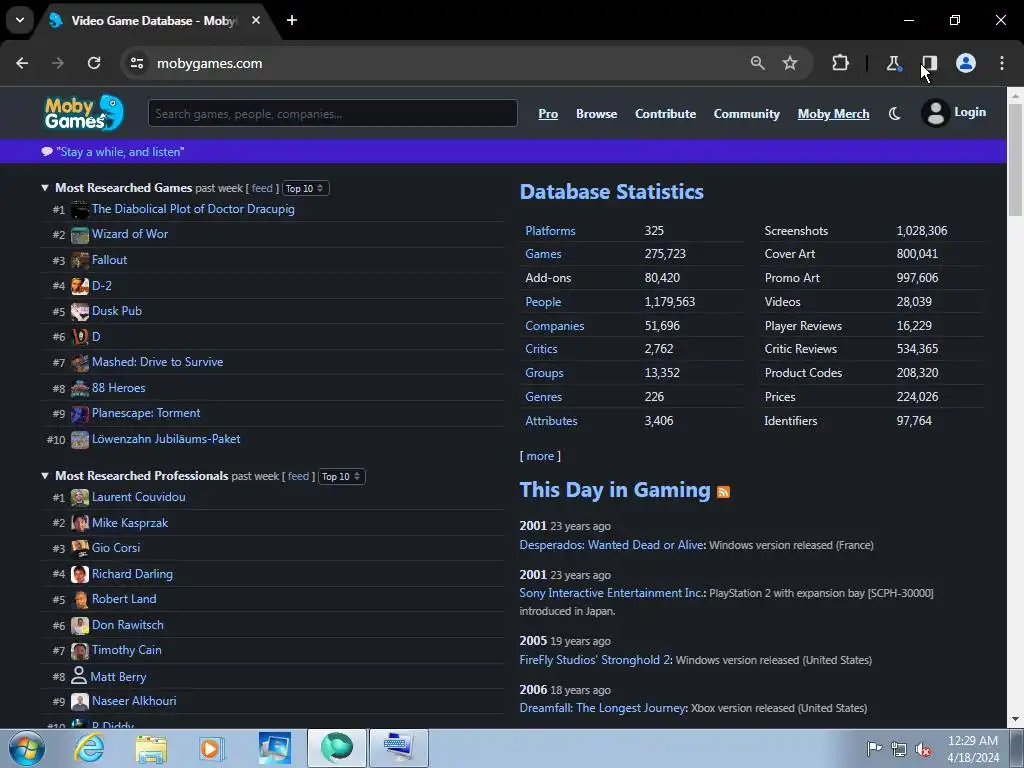Open the Chrome Labs flask icon
Viewport: 1024px width, 768px height.
[x=893, y=63]
